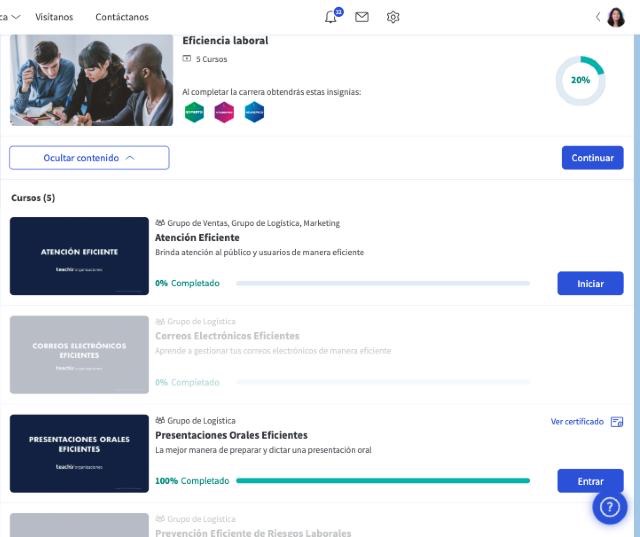Expand the dropdown chevron left of Visítanos
This screenshot has height=537, width=640.
(16, 17)
